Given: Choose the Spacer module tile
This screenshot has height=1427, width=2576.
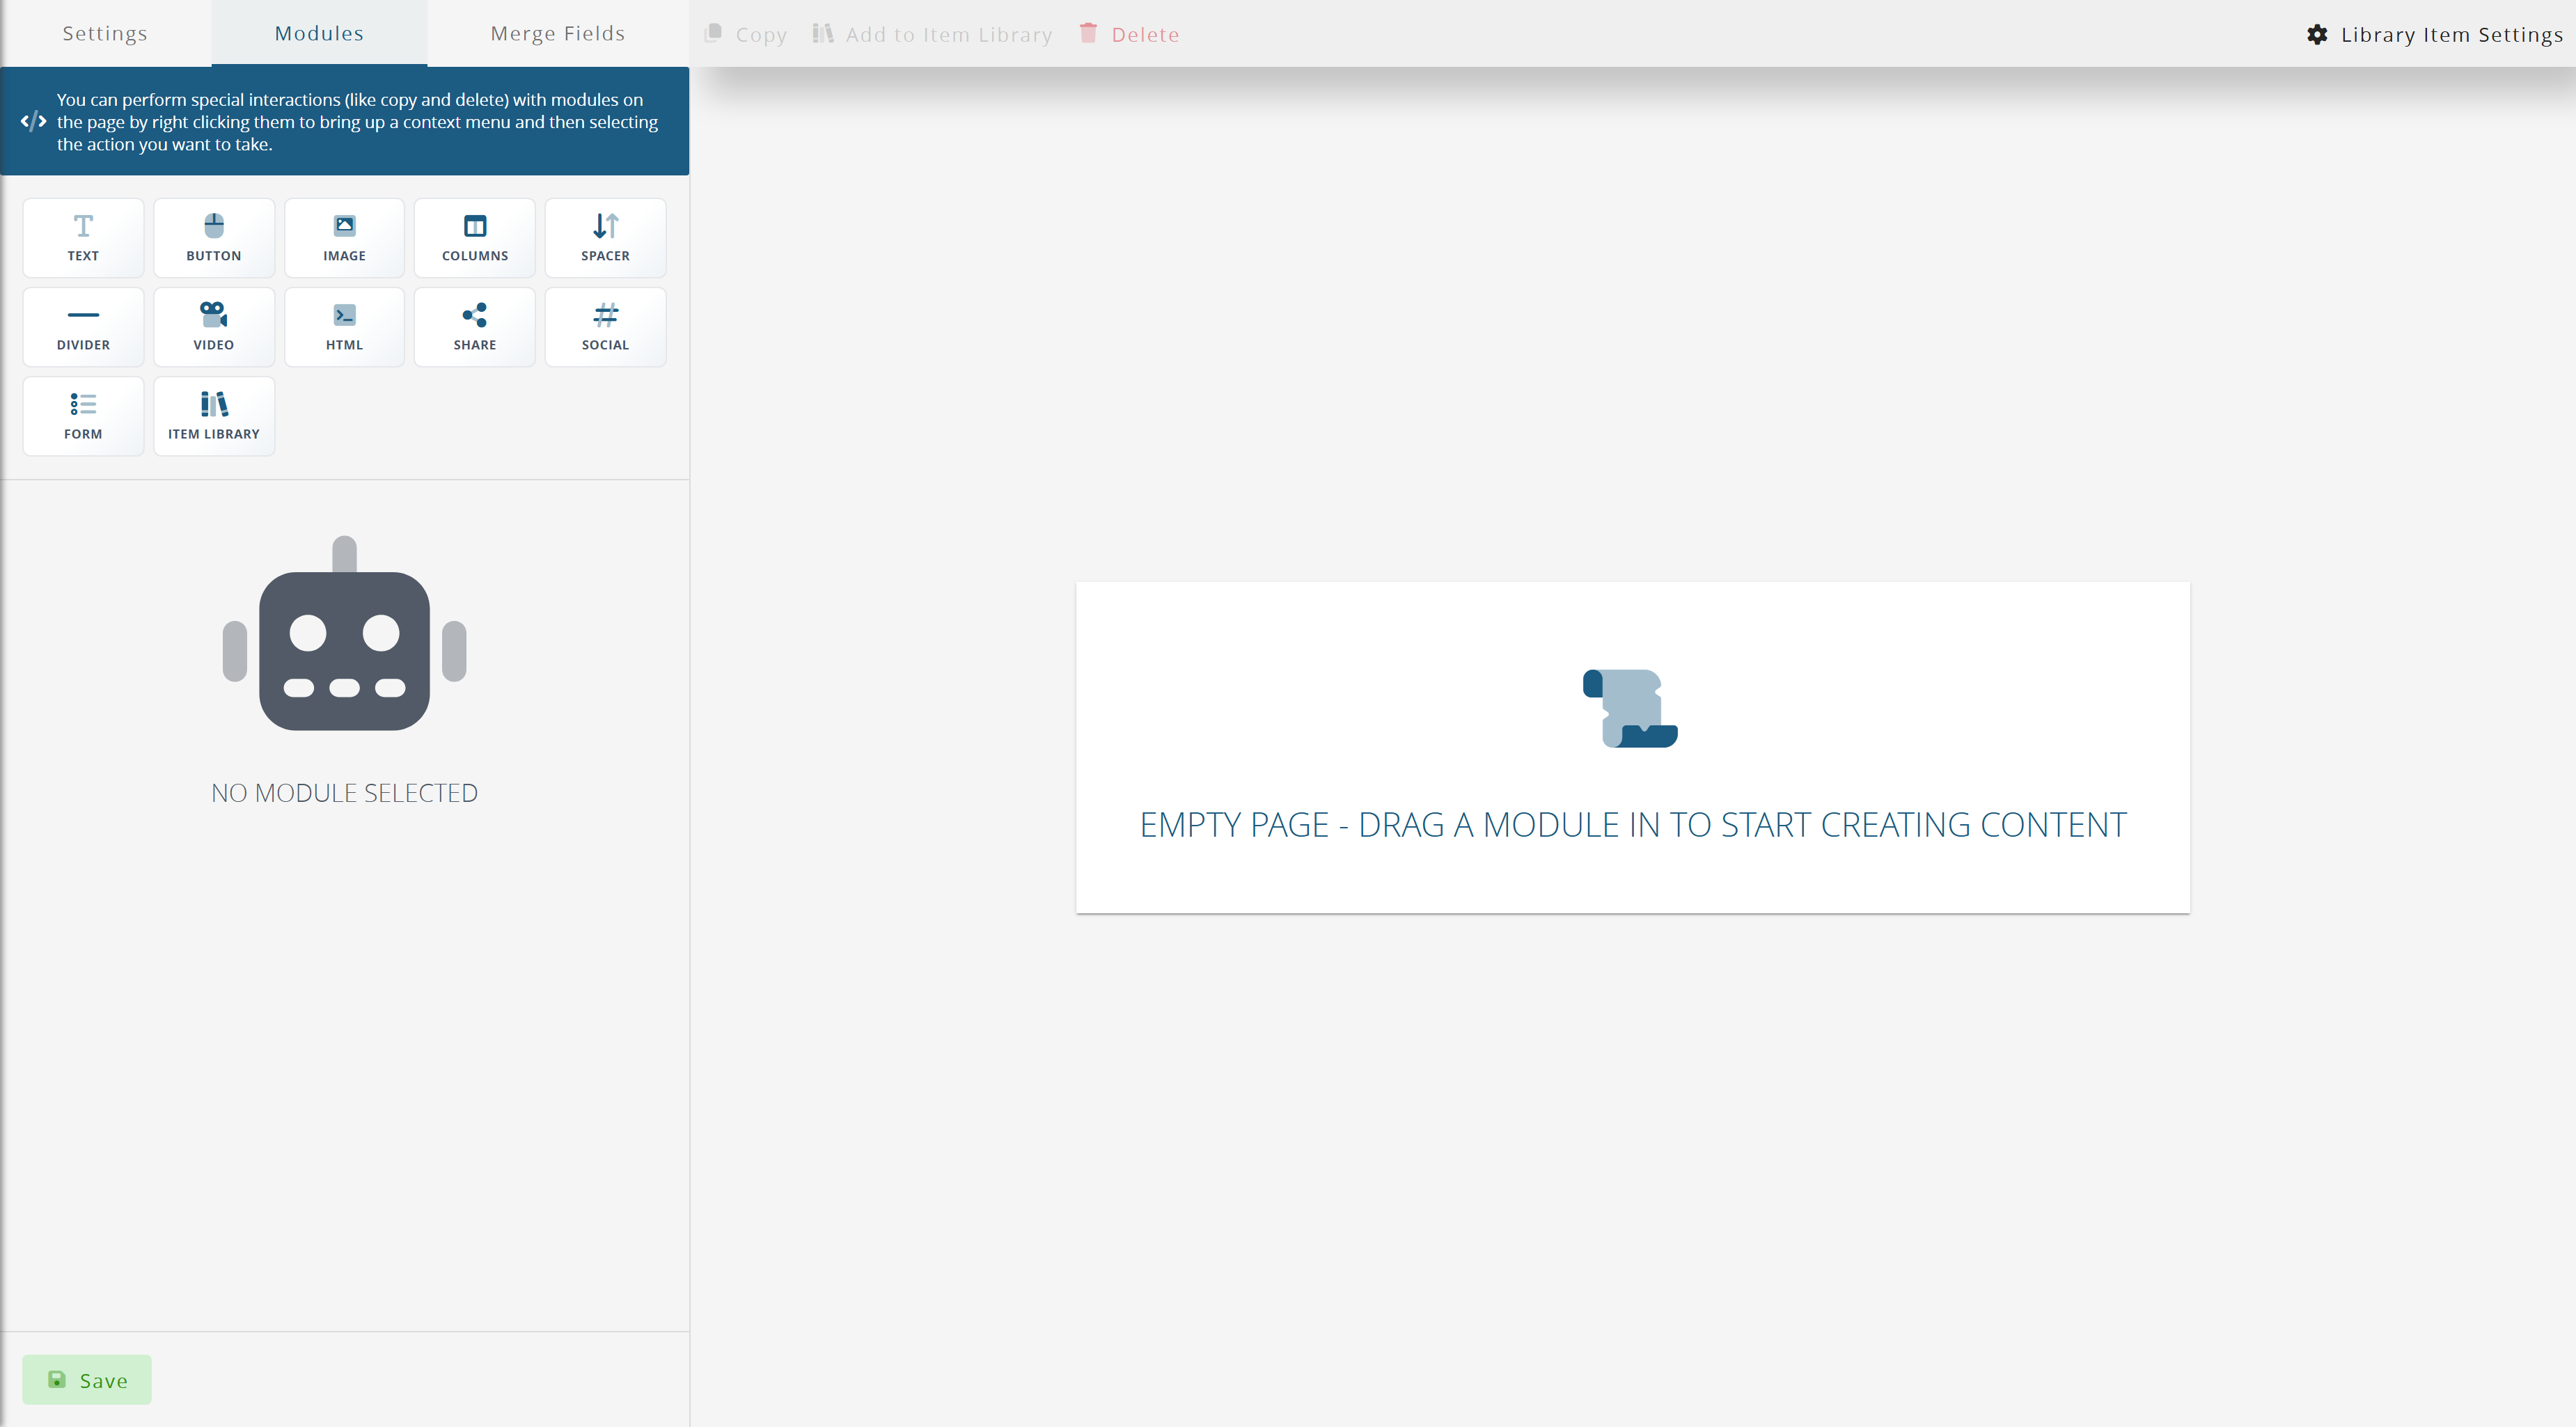Looking at the screenshot, I should click(x=606, y=238).
